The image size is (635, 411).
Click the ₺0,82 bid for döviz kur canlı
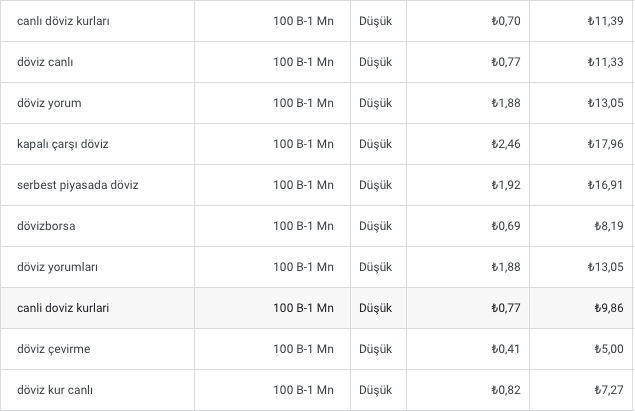pyautogui.click(x=506, y=390)
